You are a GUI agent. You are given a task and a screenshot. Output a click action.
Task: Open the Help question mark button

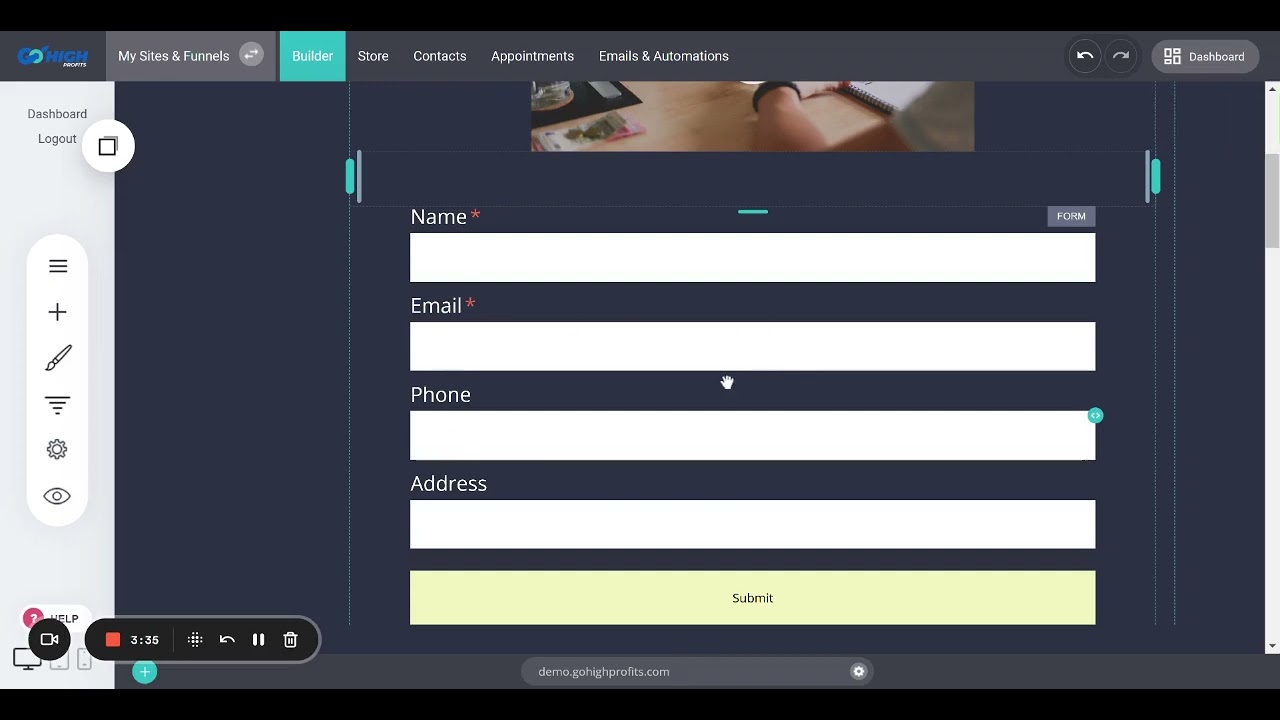(x=33, y=618)
